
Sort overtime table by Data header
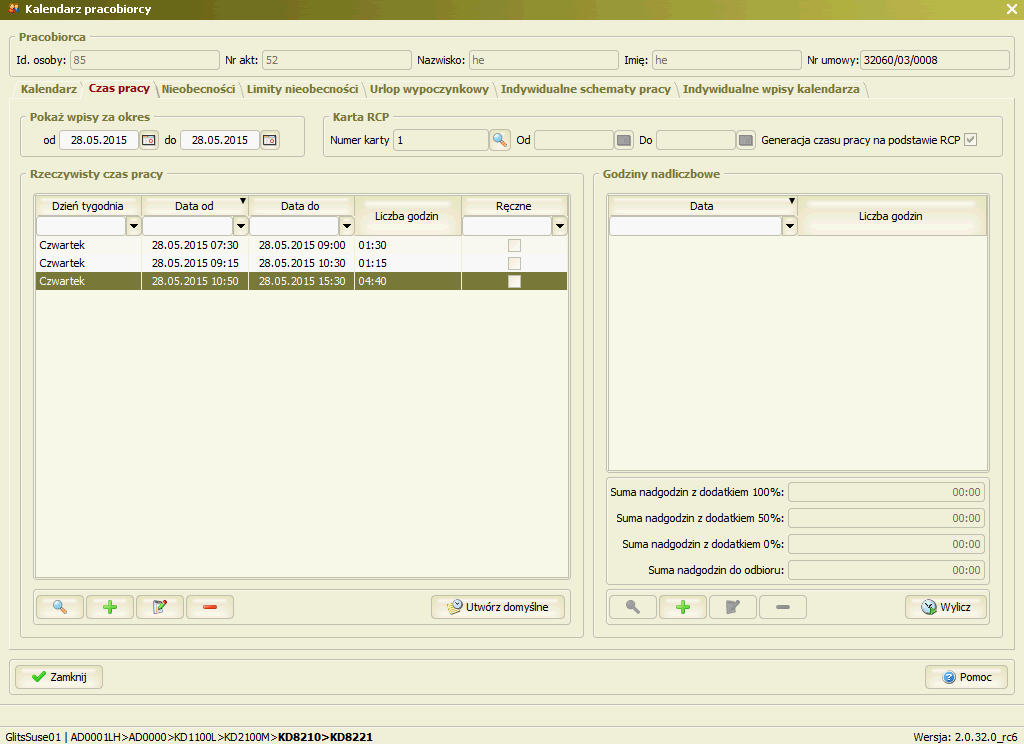tap(702, 206)
